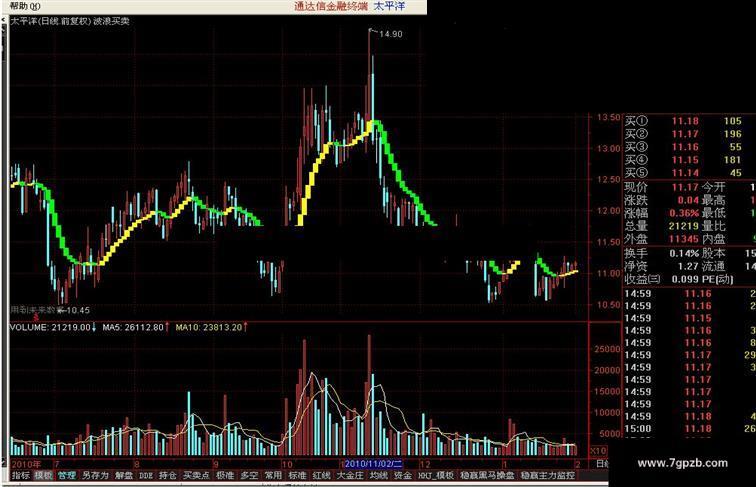Viewport: 756px width, 487px height.
Task: Switch to the 均线 template
Action: (379, 475)
